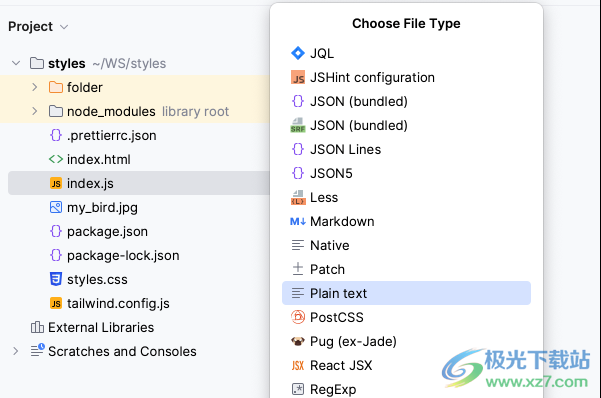Click the Markdown M-arrow icon
This screenshot has width=601, height=398.
click(x=298, y=221)
